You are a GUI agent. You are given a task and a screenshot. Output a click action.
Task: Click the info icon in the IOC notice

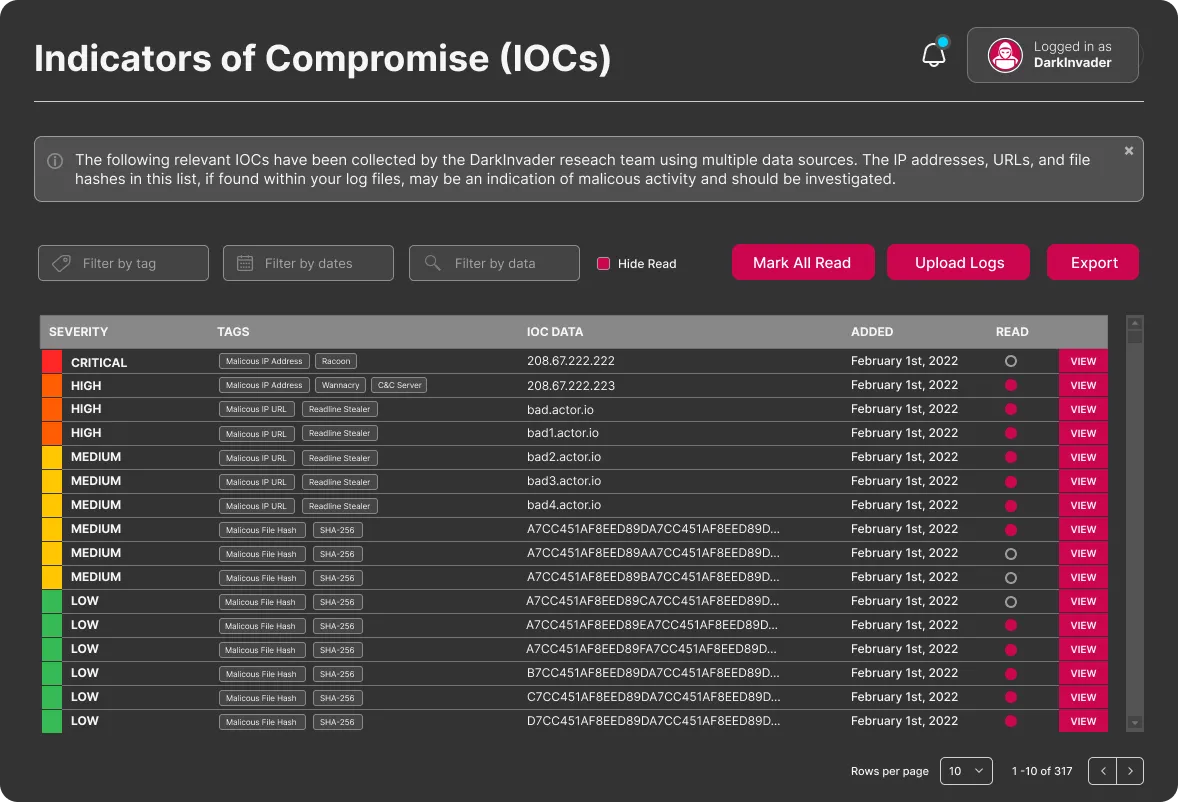pyautogui.click(x=55, y=161)
